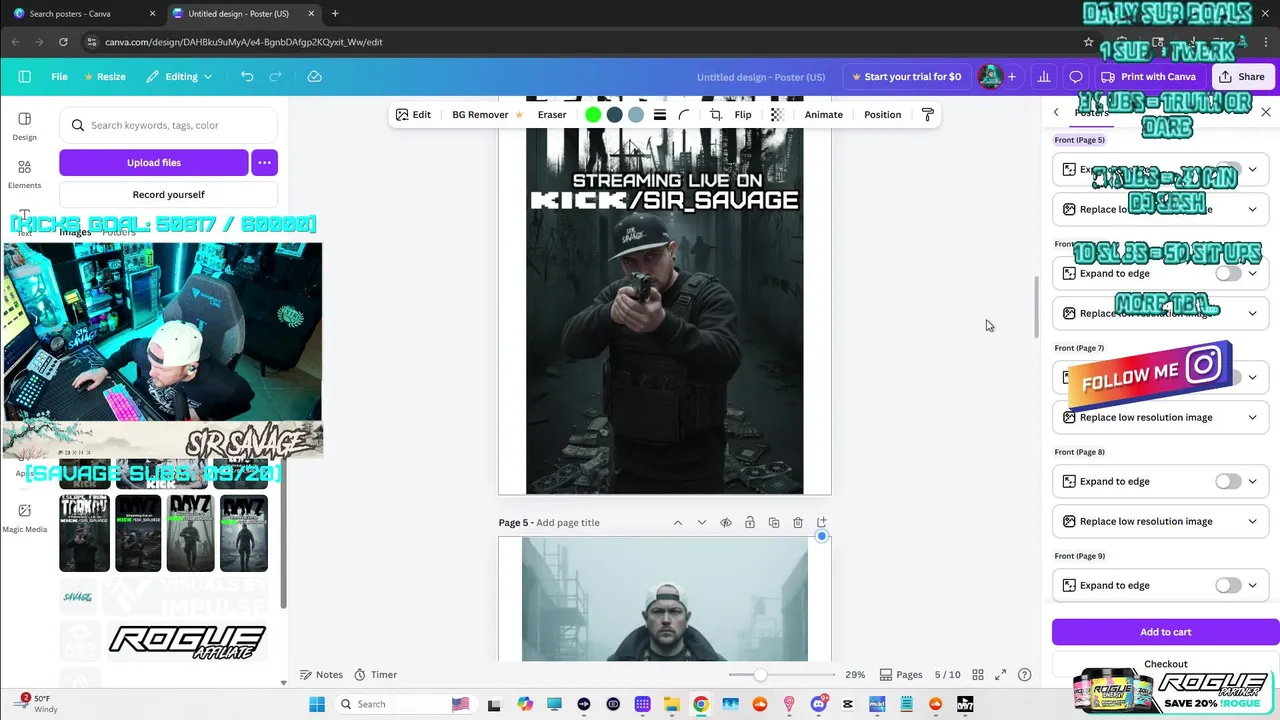Open the Editing mode dropdown
Viewport: 1280px width, 720px height.
click(179, 76)
